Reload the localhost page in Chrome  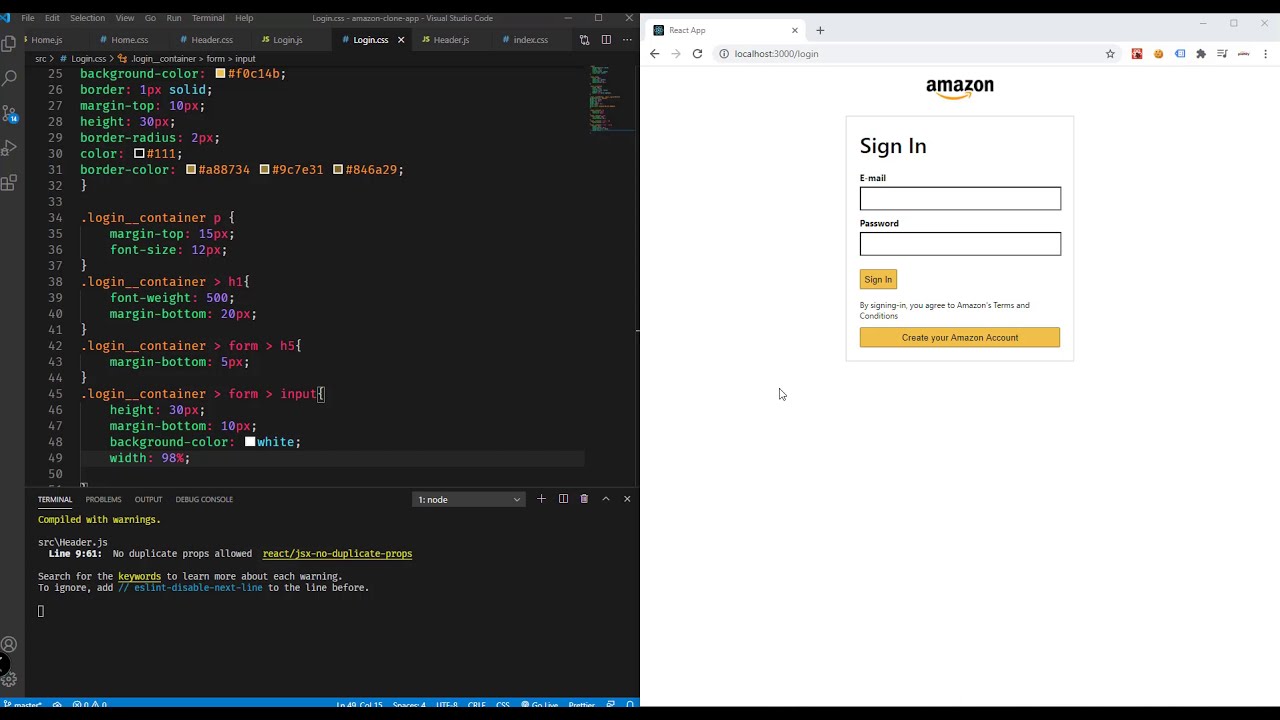pyautogui.click(x=697, y=54)
